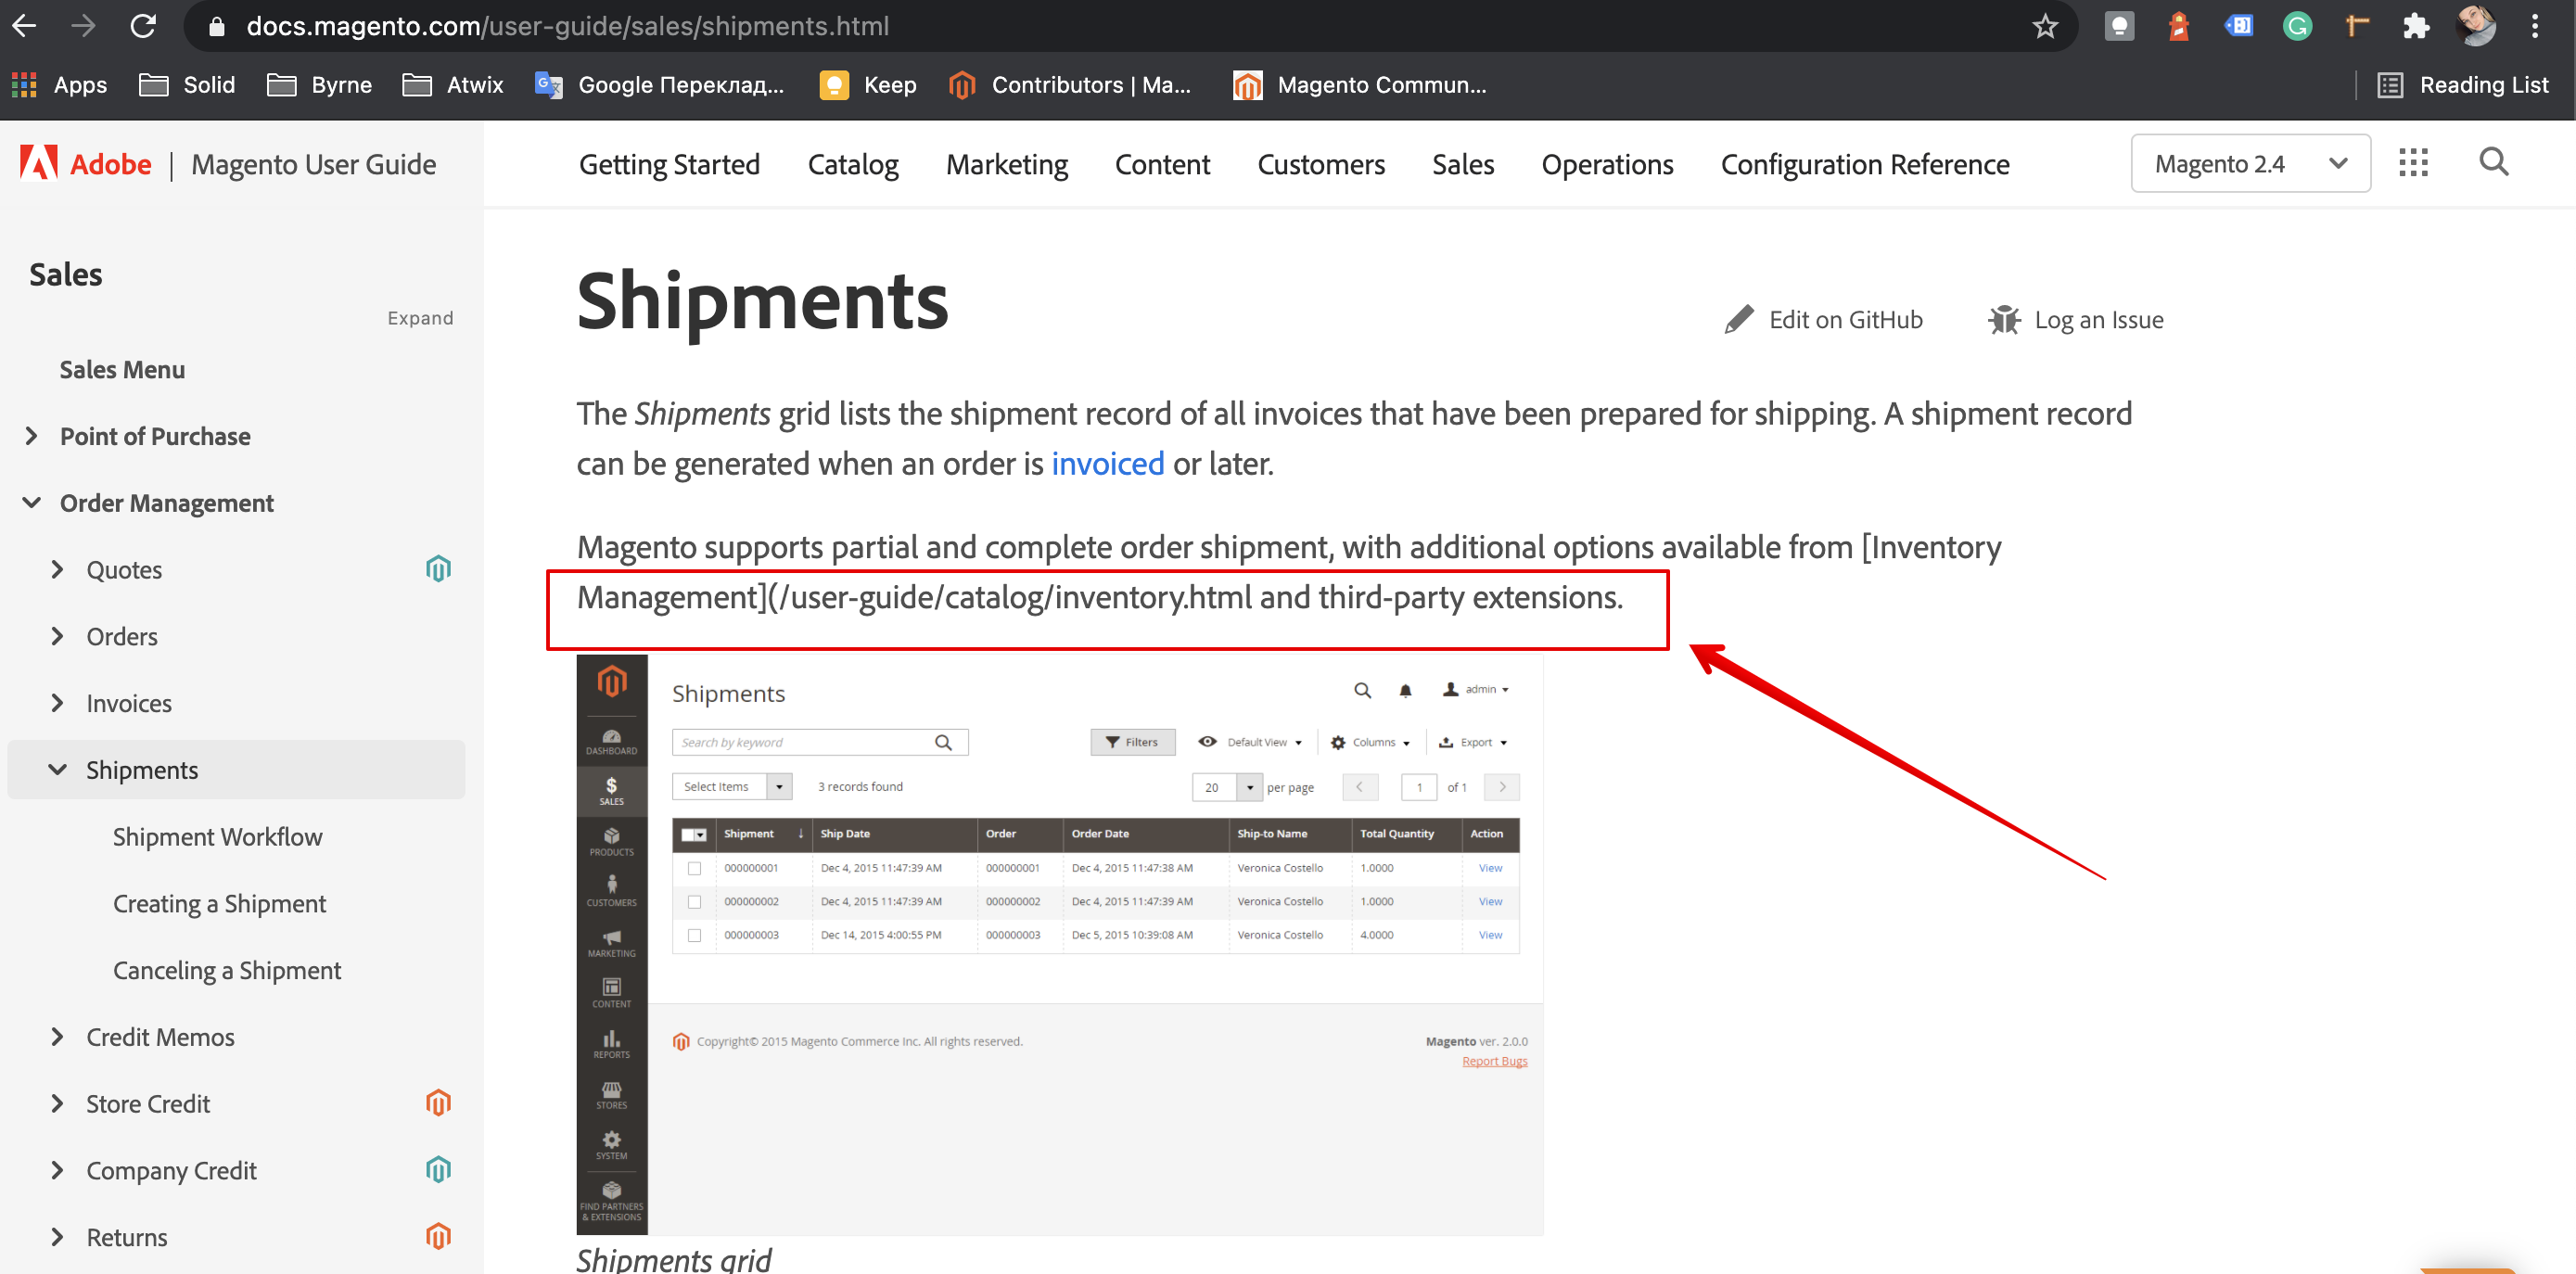This screenshot has width=2576, height=1274.
Task: Open the Magento 2.4 version dropdown
Action: click(x=2249, y=162)
